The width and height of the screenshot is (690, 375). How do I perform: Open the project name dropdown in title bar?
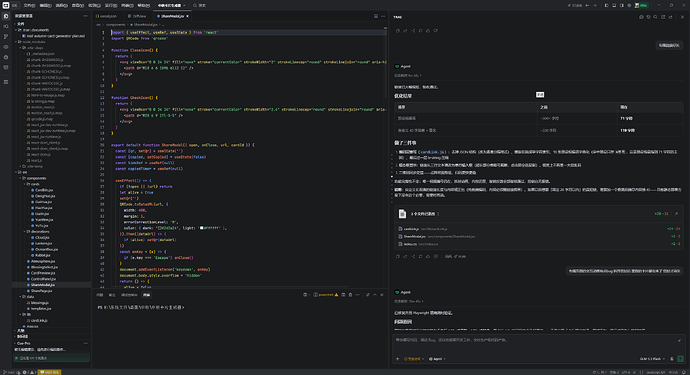172,5
